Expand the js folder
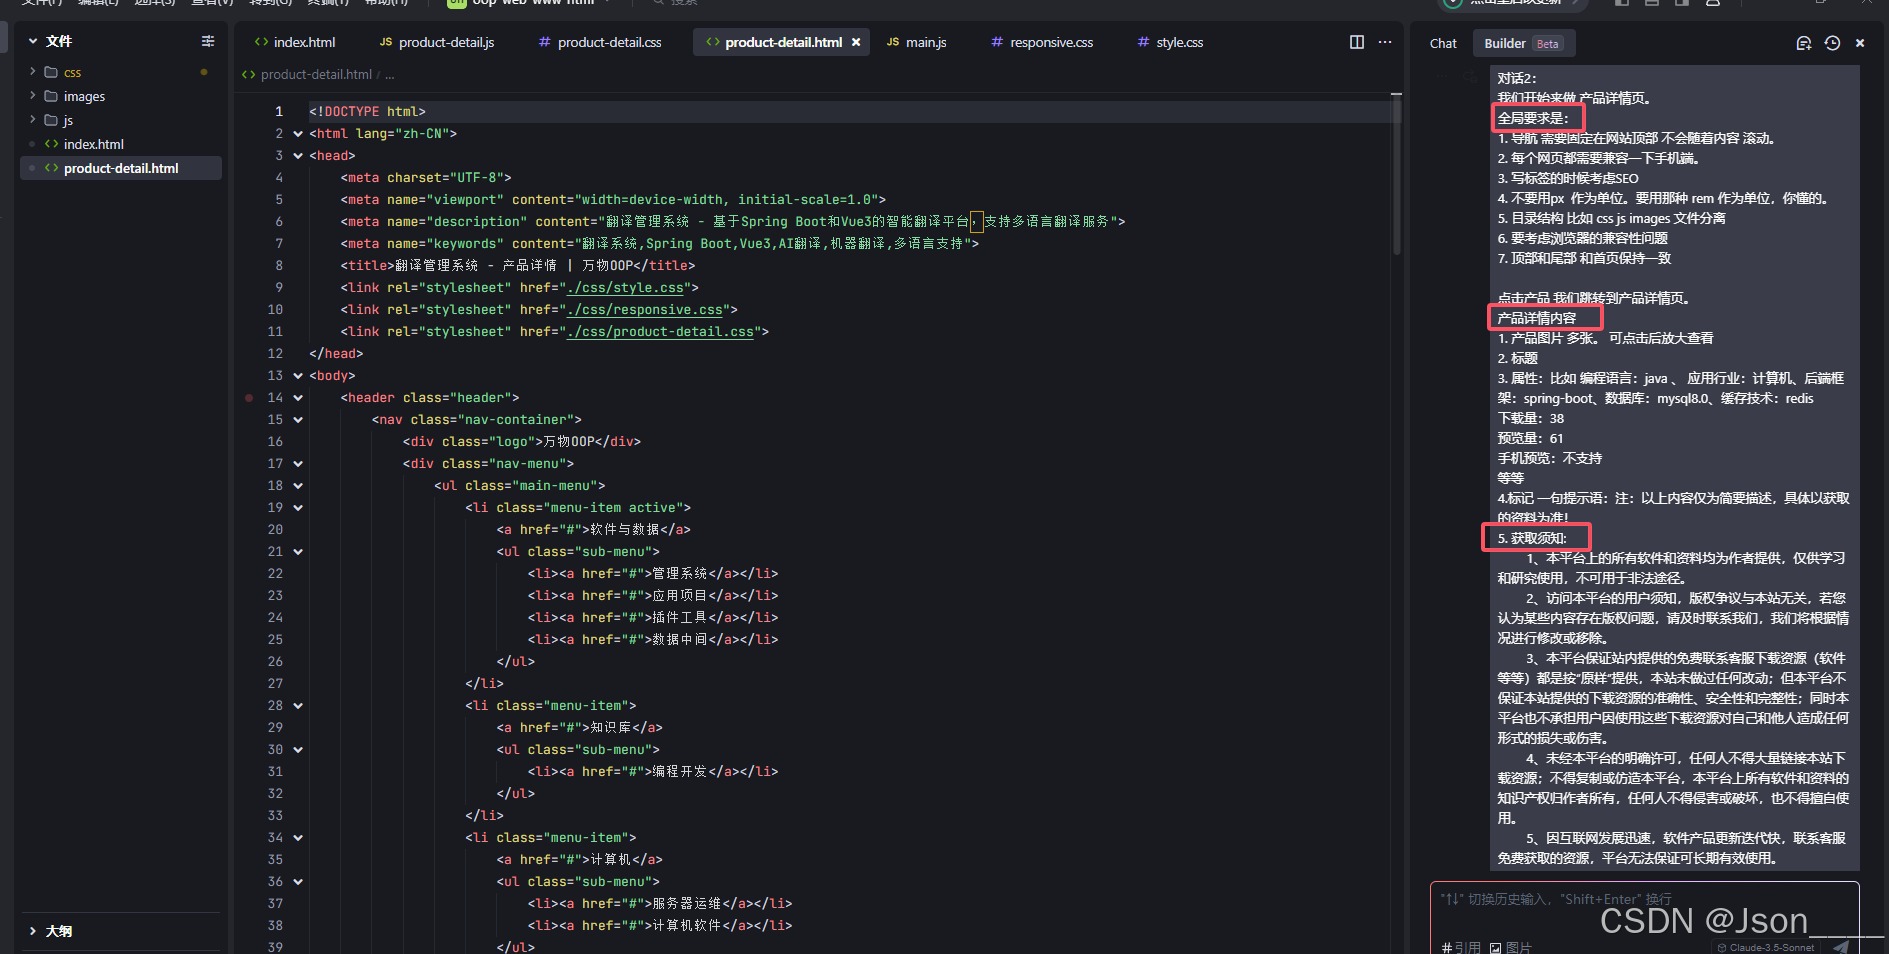This screenshot has width=1889, height=954. (33, 120)
